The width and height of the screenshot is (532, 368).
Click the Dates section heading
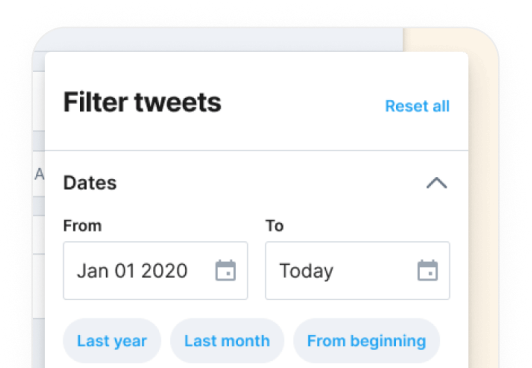tap(90, 183)
